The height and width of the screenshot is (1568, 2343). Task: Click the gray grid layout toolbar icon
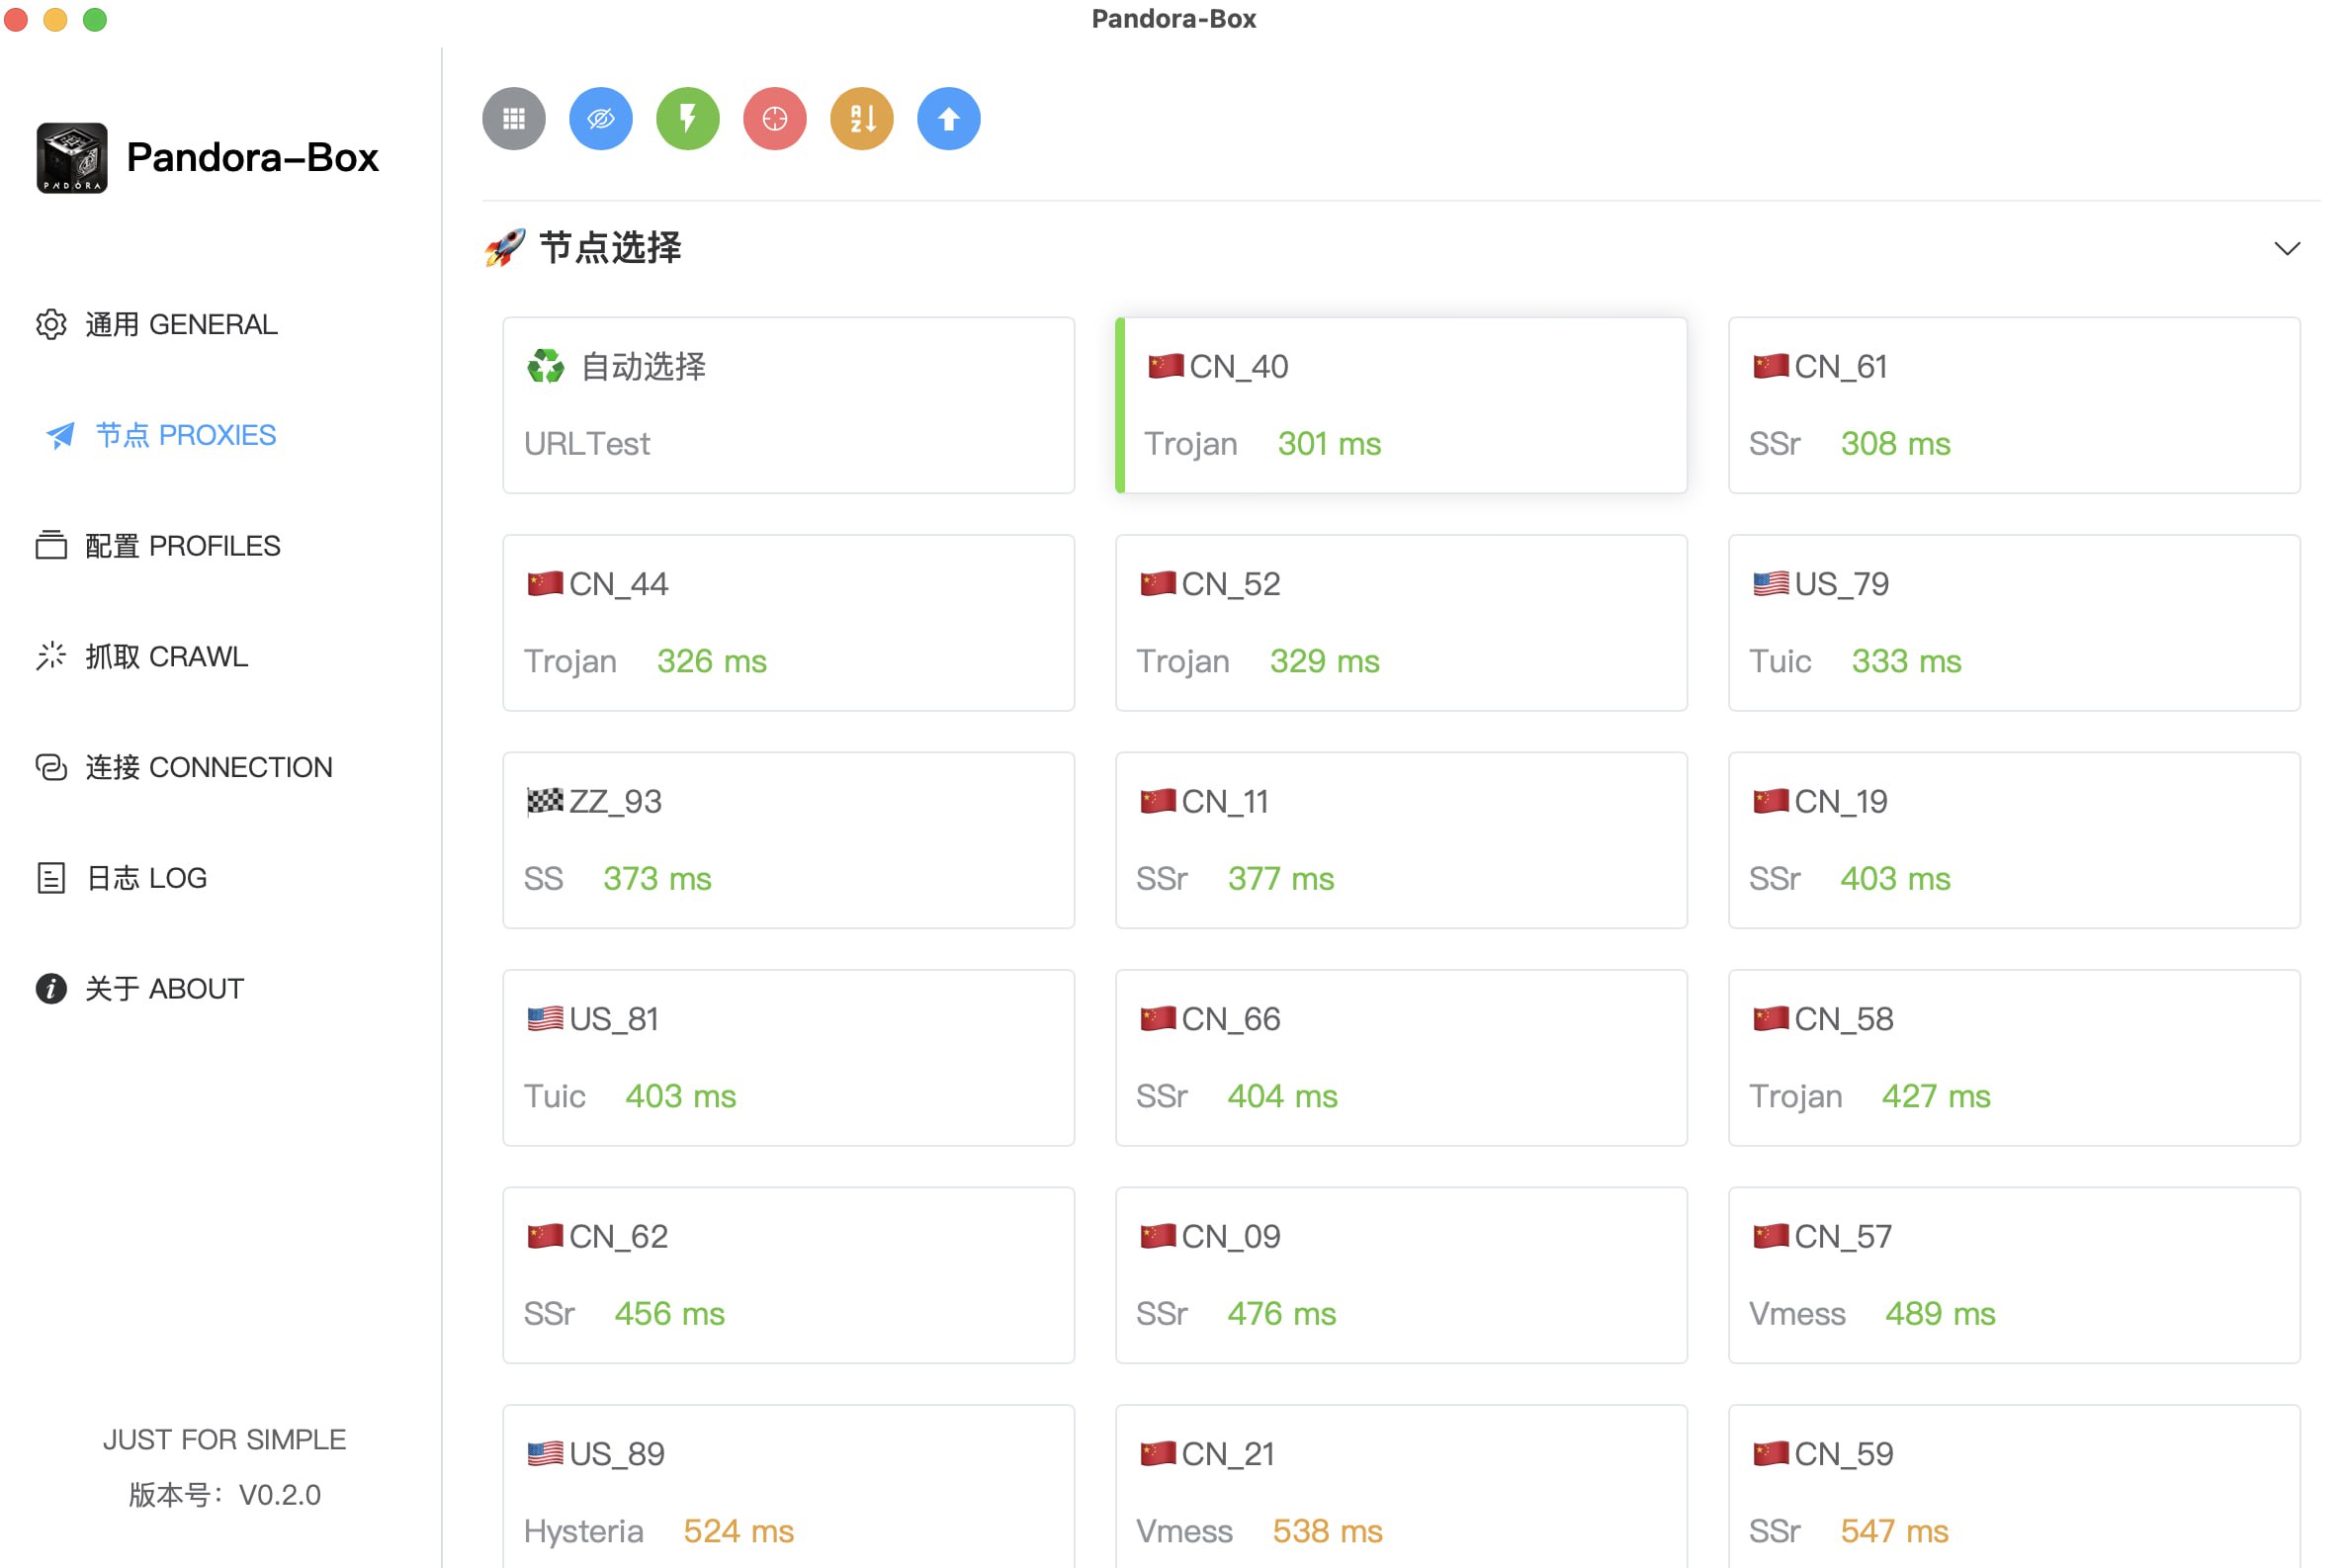[513, 119]
